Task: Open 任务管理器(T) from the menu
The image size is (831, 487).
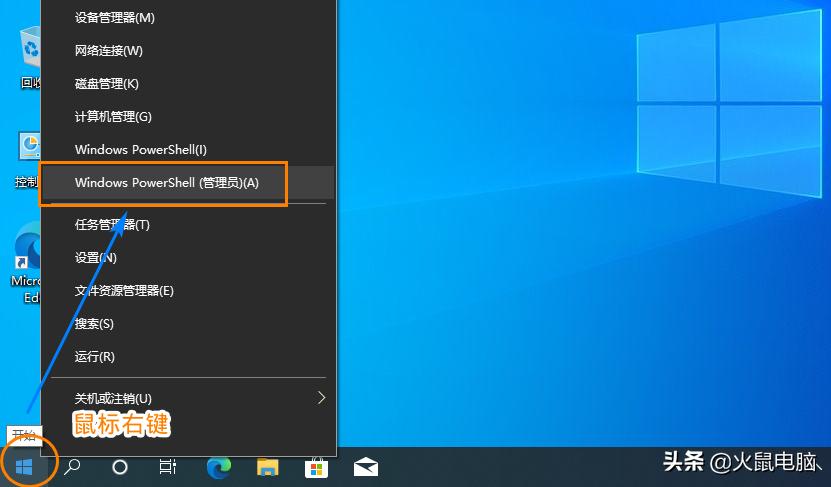Action: point(189,225)
